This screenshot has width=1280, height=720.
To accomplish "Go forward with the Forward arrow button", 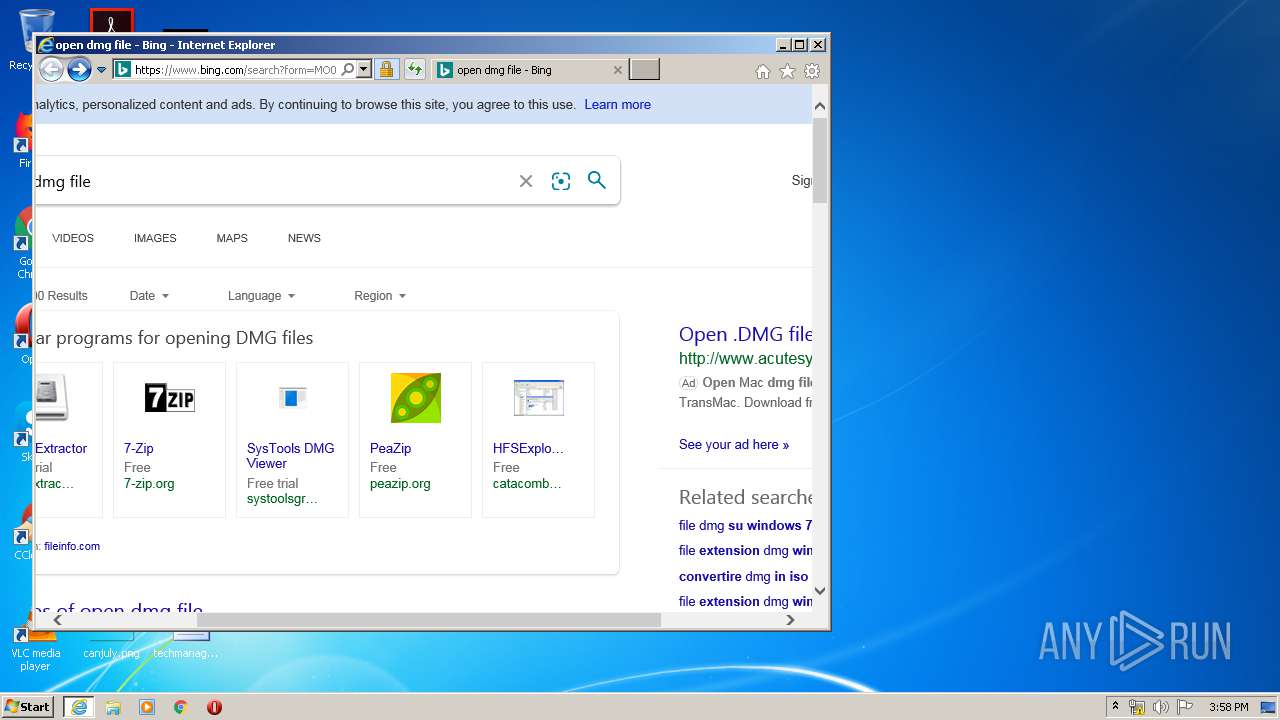I will tap(79, 69).
